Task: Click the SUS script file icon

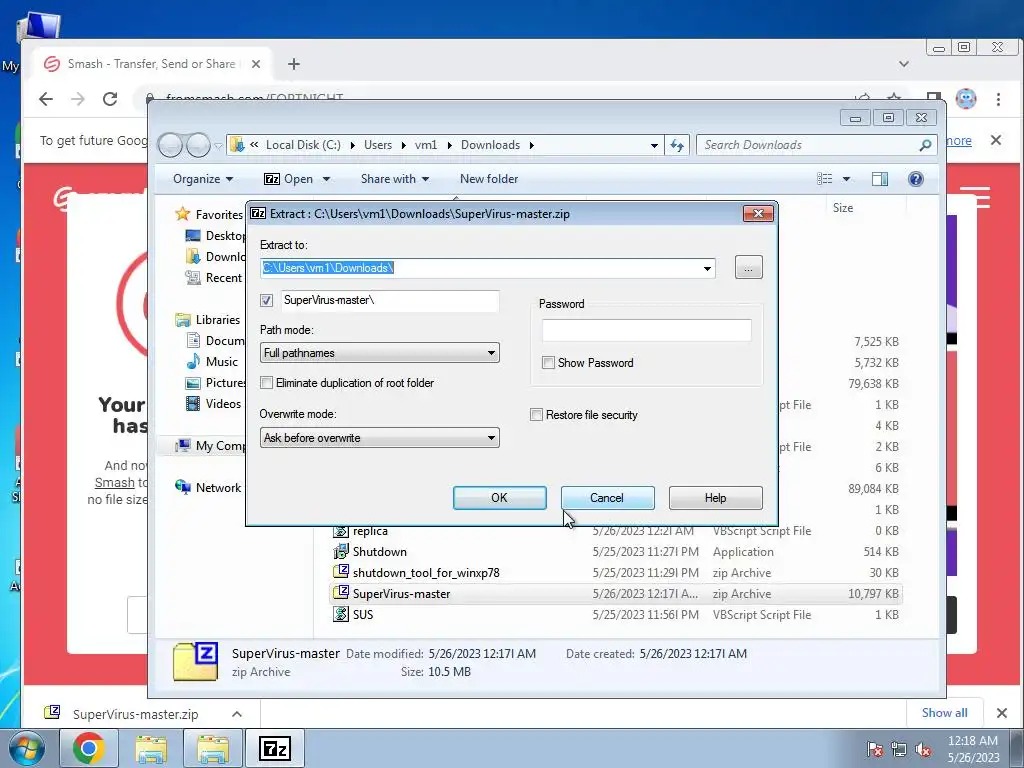Action: coord(341,614)
